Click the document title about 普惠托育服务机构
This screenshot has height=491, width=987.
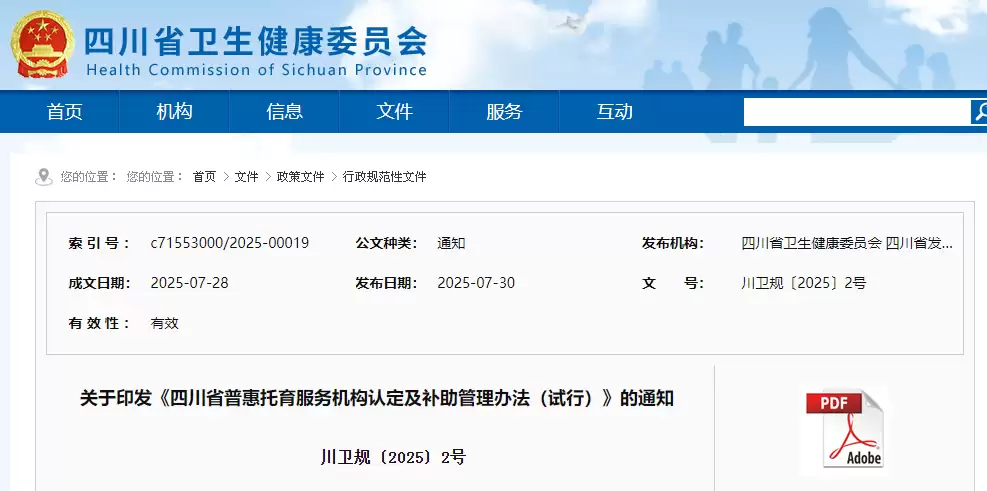tap(377, 398)
